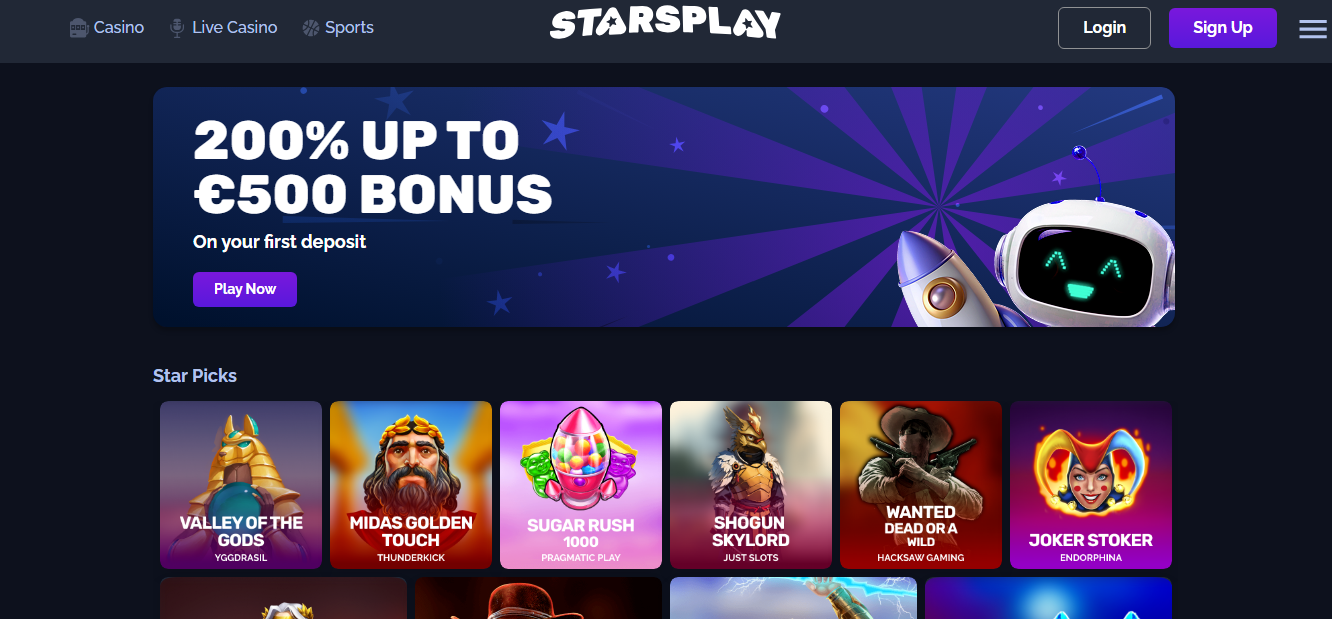This screenshot has height=619, width=1332.
Task: Click Play Now on bonus banner
Action: (x=245, y=289)
